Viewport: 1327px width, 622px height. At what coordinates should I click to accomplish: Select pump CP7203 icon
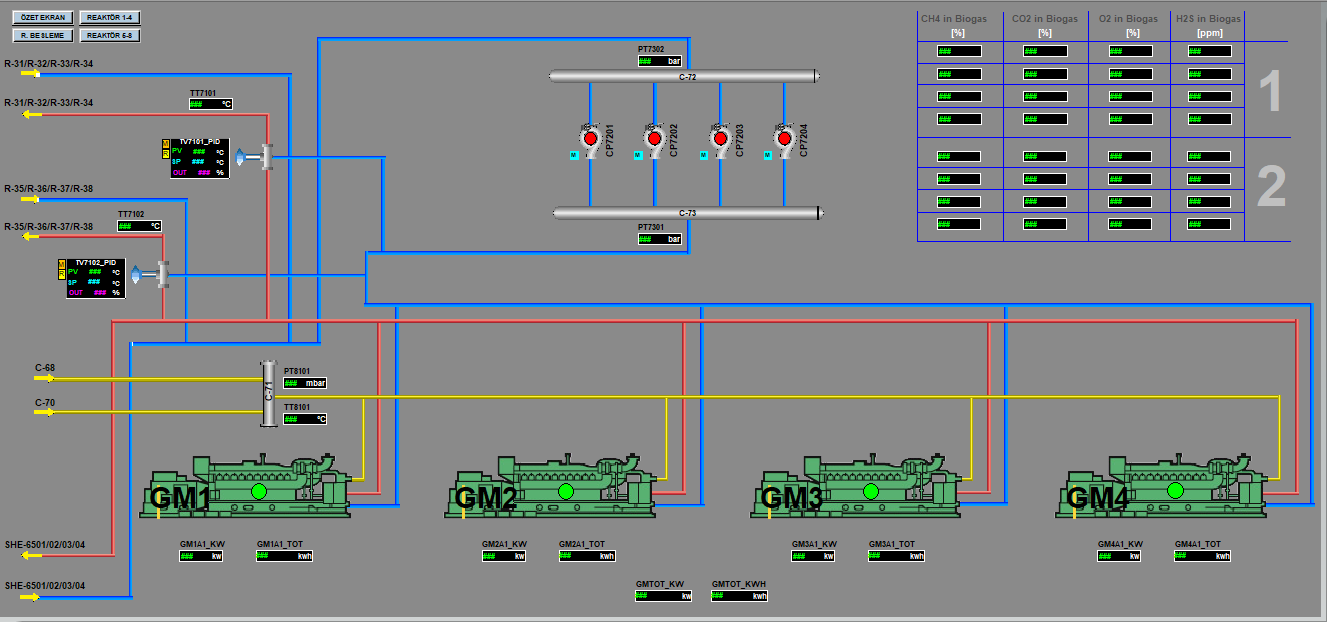719,138
